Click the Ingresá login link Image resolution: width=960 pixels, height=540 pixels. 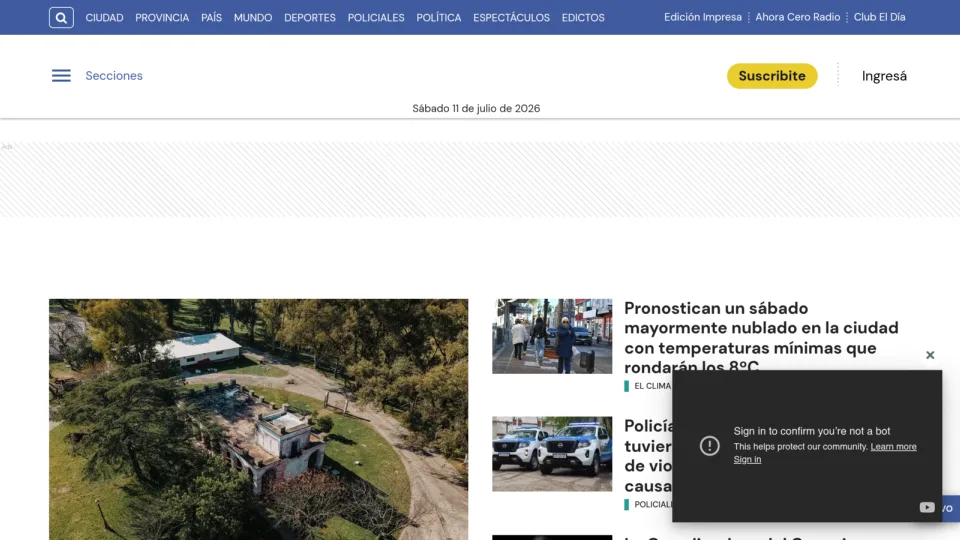tap(884, 76)
